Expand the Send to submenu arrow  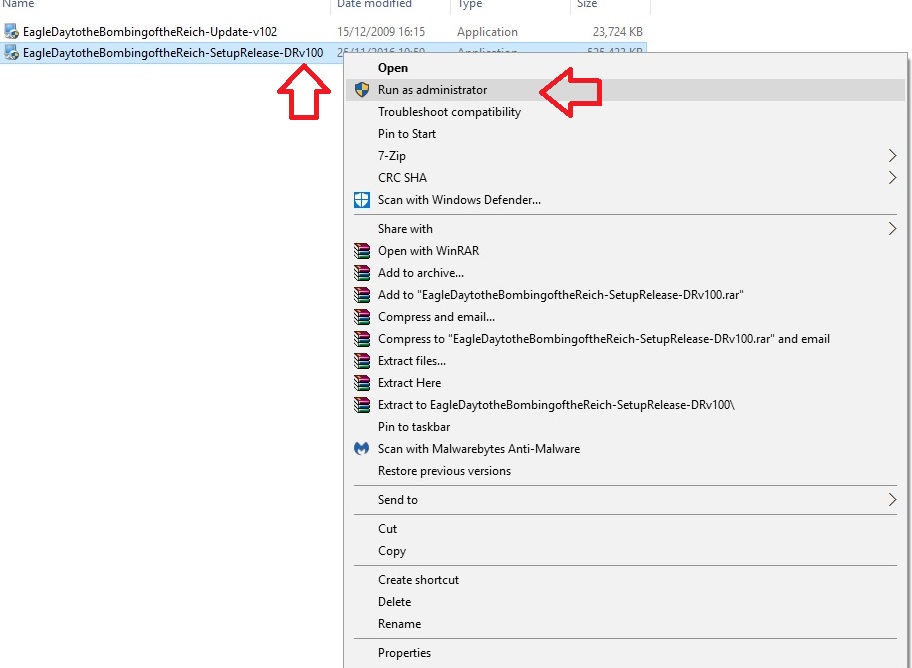892,499
